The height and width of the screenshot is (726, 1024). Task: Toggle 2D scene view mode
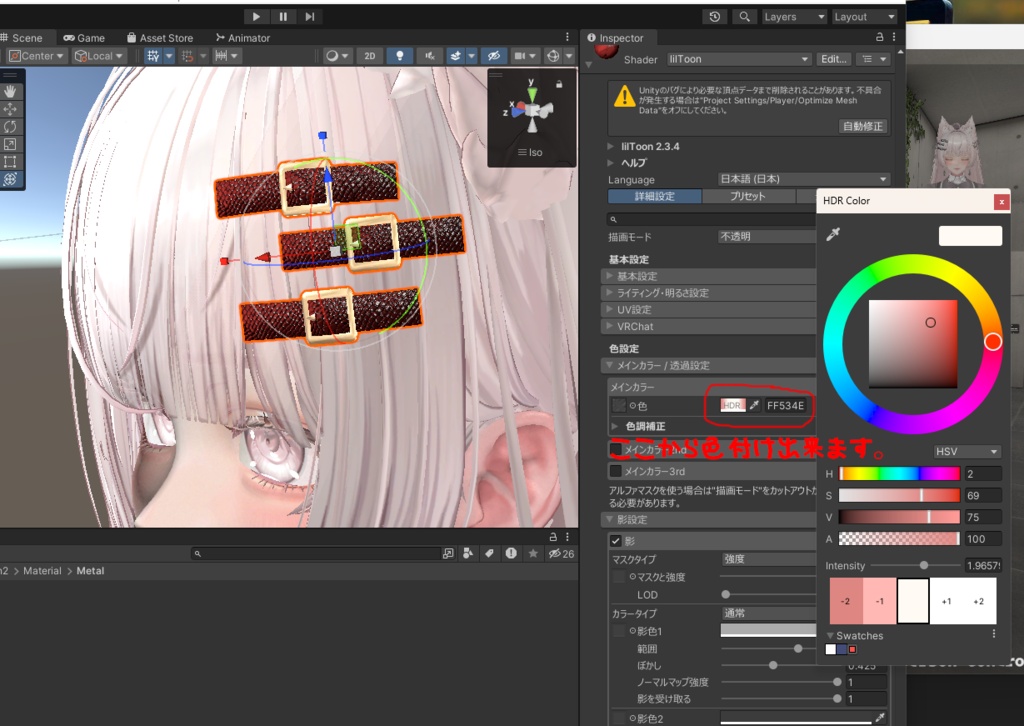pyautogui.click(x=370, y=56)
